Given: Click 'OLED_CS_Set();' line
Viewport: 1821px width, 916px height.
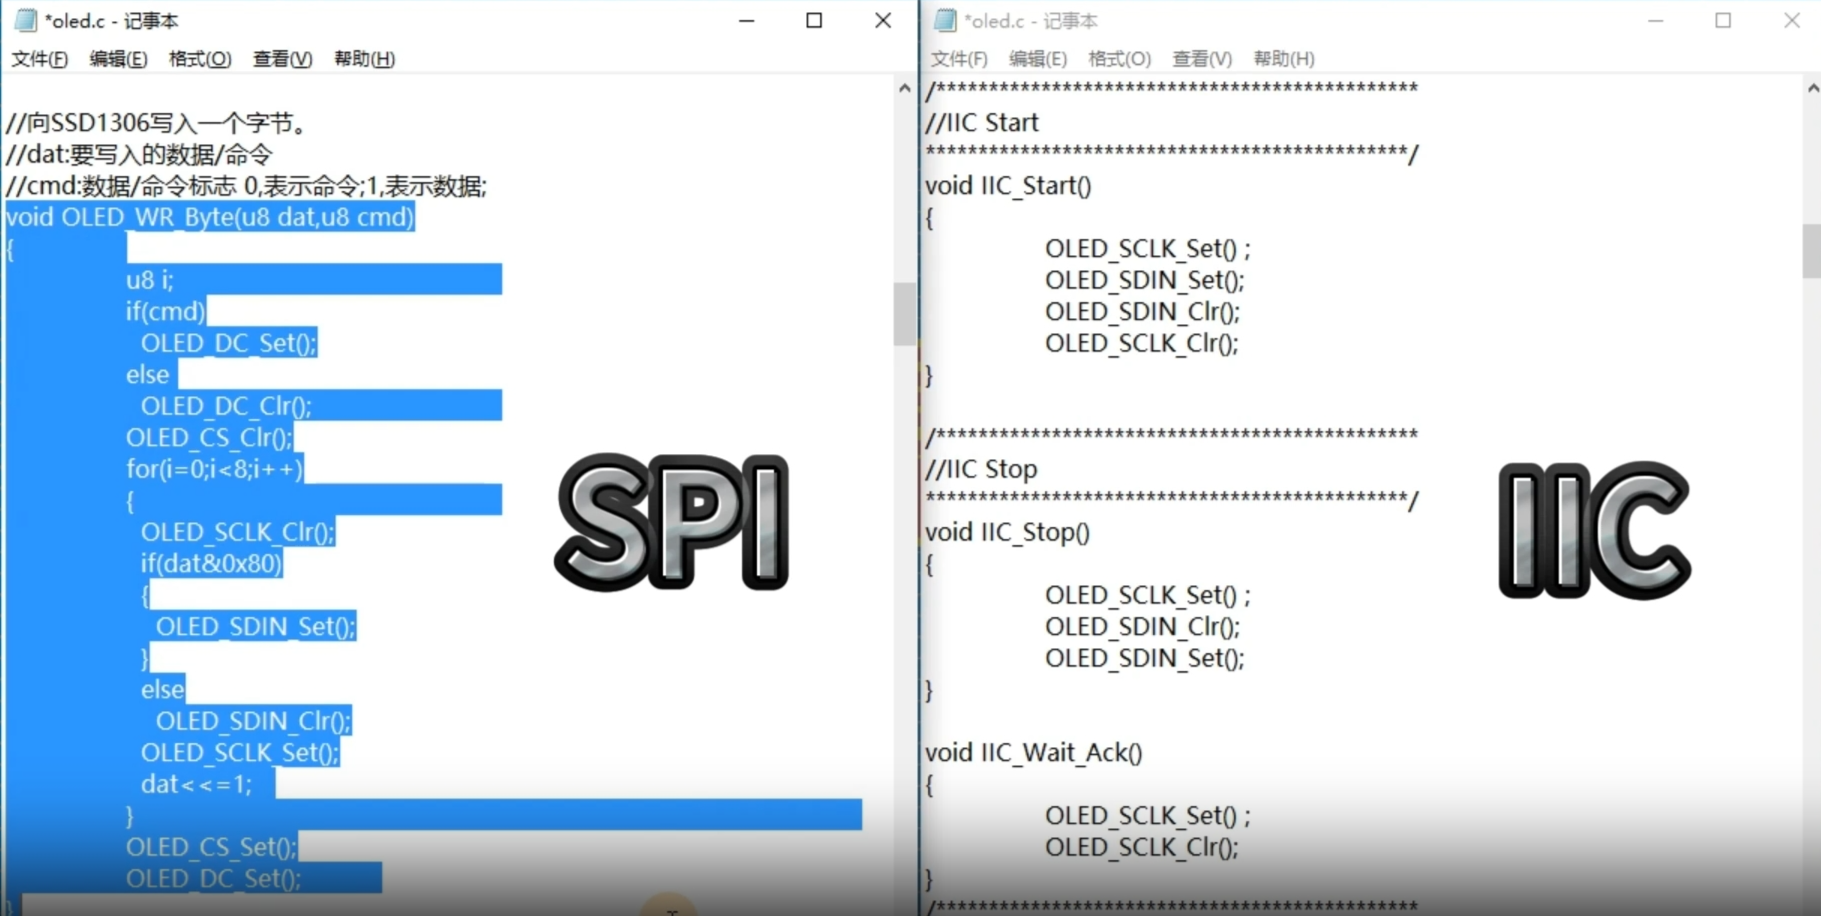Looking at the screenshot, I should [x=212, y=847].
